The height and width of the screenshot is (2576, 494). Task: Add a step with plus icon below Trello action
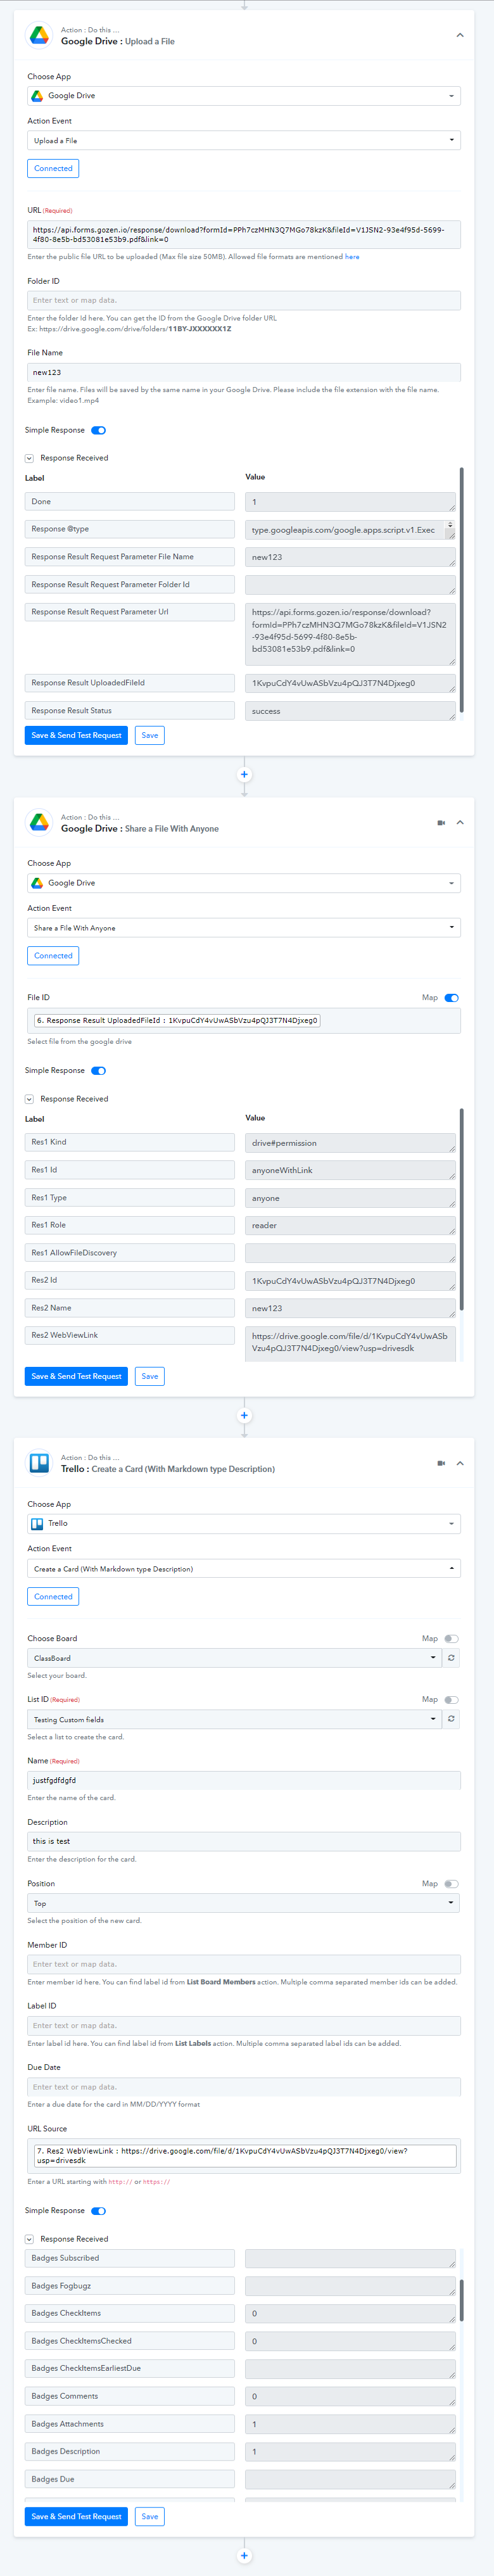(244, 2555)
